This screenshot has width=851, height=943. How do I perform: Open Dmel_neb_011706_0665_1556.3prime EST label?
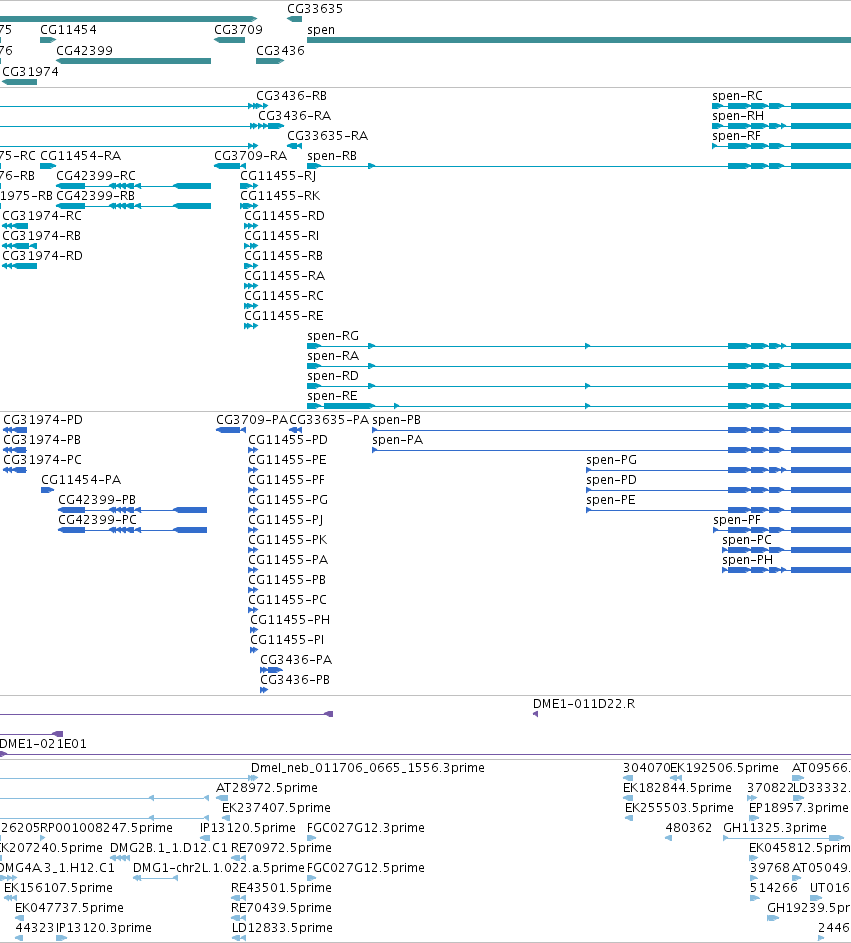pos(367,768)
